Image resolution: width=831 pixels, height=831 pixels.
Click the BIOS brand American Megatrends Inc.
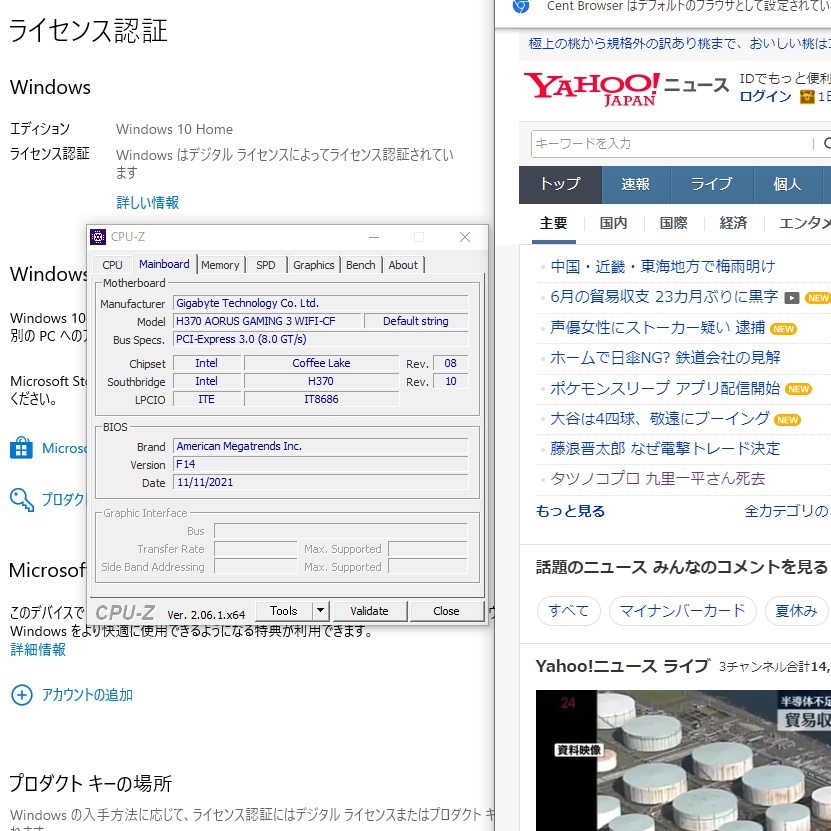321,446
